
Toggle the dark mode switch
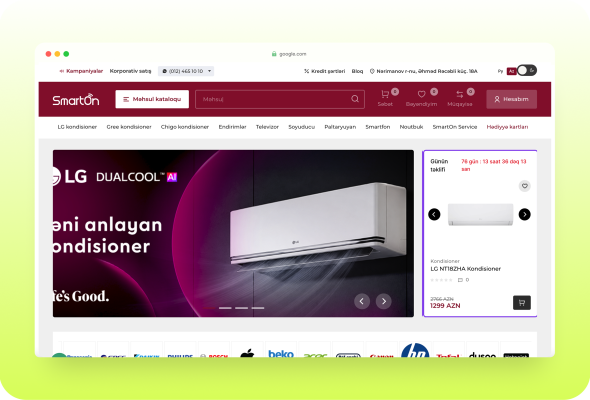tap(527, 70)
